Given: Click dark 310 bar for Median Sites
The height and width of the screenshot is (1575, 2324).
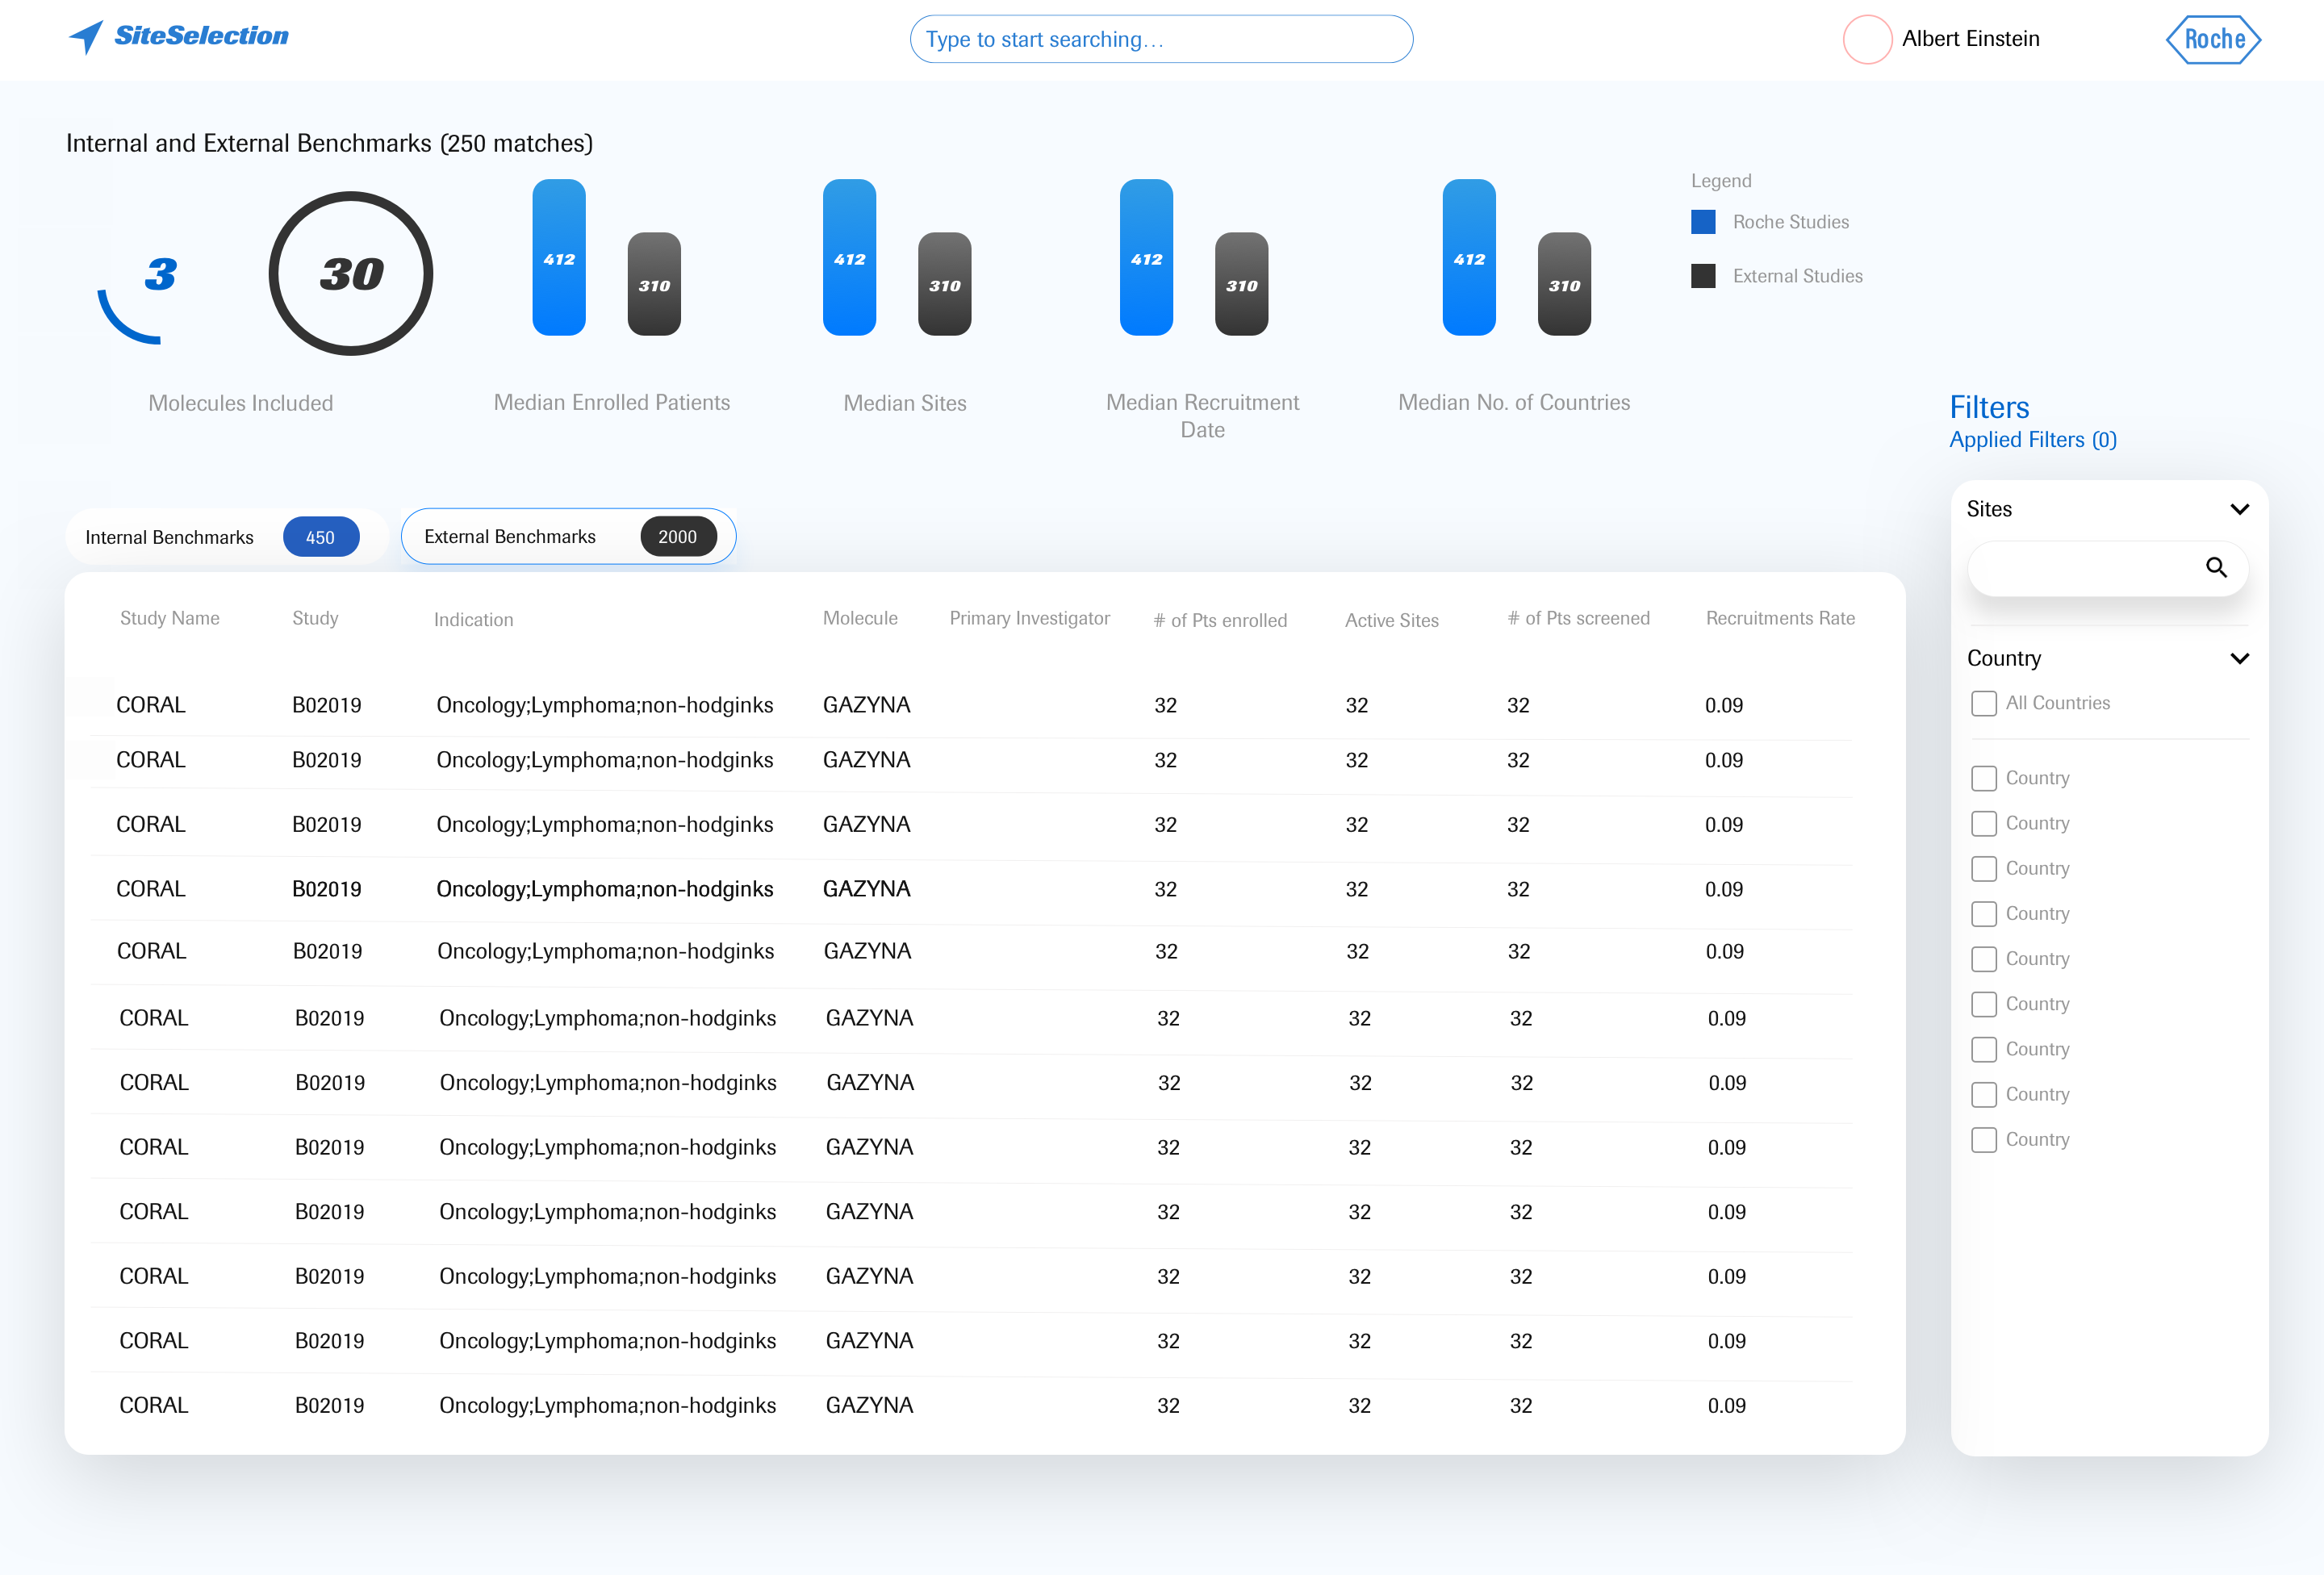Looking at the screenshot, I should (944, 284).
